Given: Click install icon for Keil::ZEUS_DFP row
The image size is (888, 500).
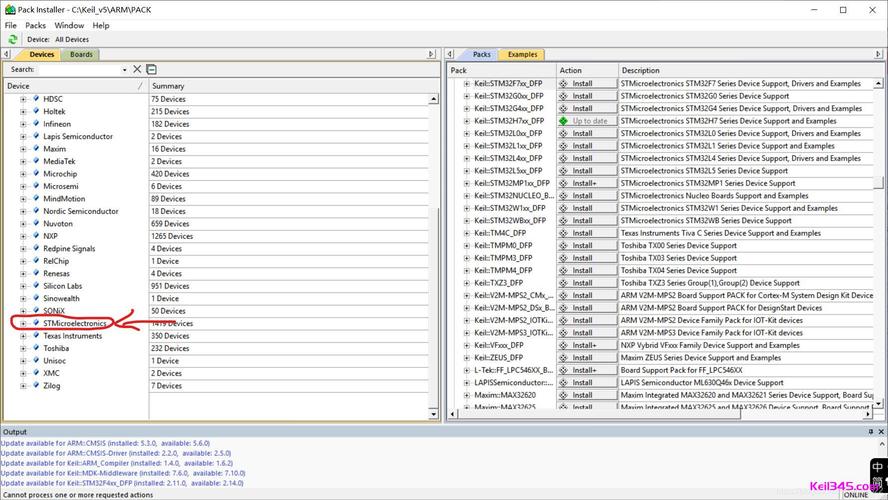Looking at the screenshot, I should [563, 357].
